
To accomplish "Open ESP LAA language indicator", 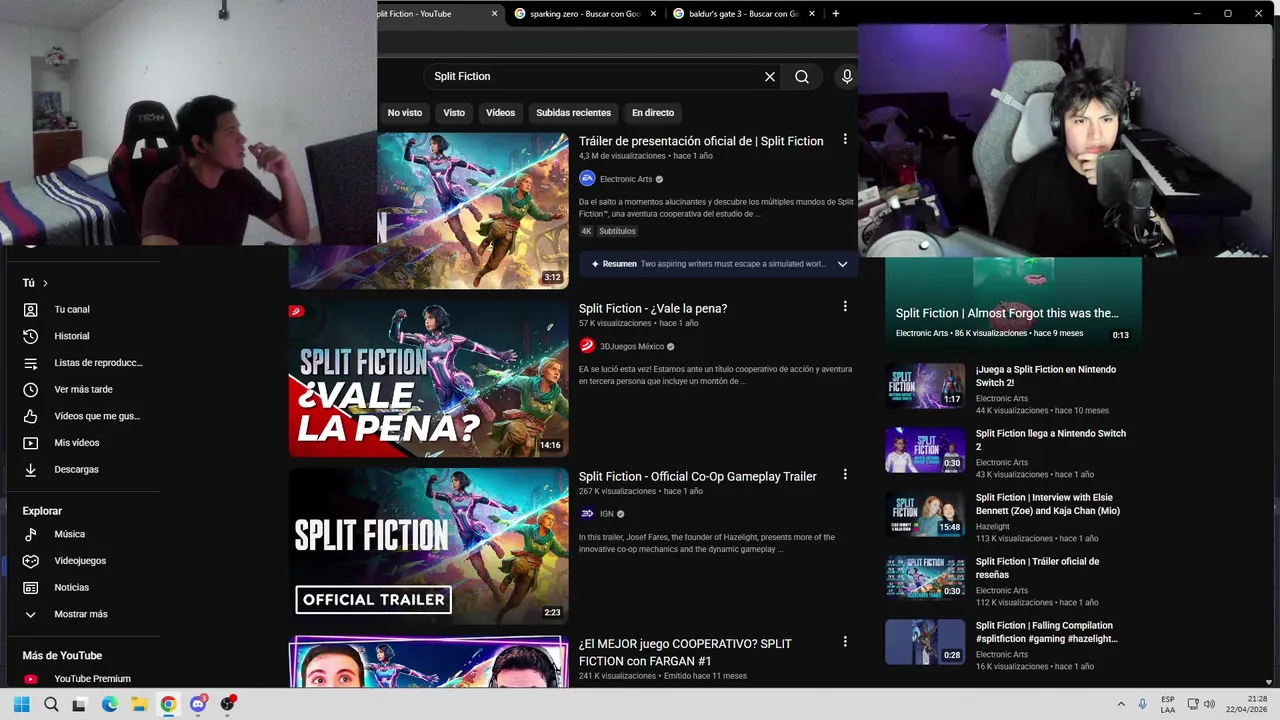I will [1168, 704].
